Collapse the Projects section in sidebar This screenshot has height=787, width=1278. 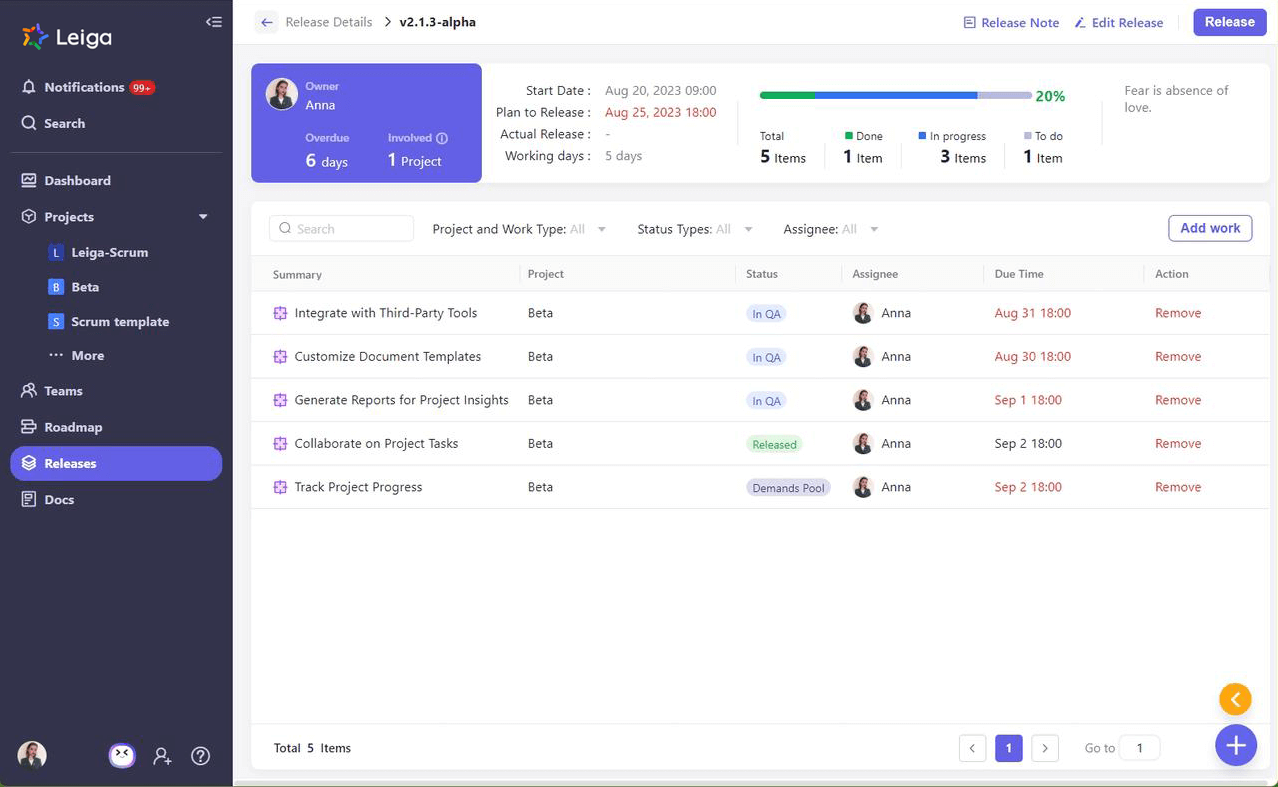click(202, 216)
